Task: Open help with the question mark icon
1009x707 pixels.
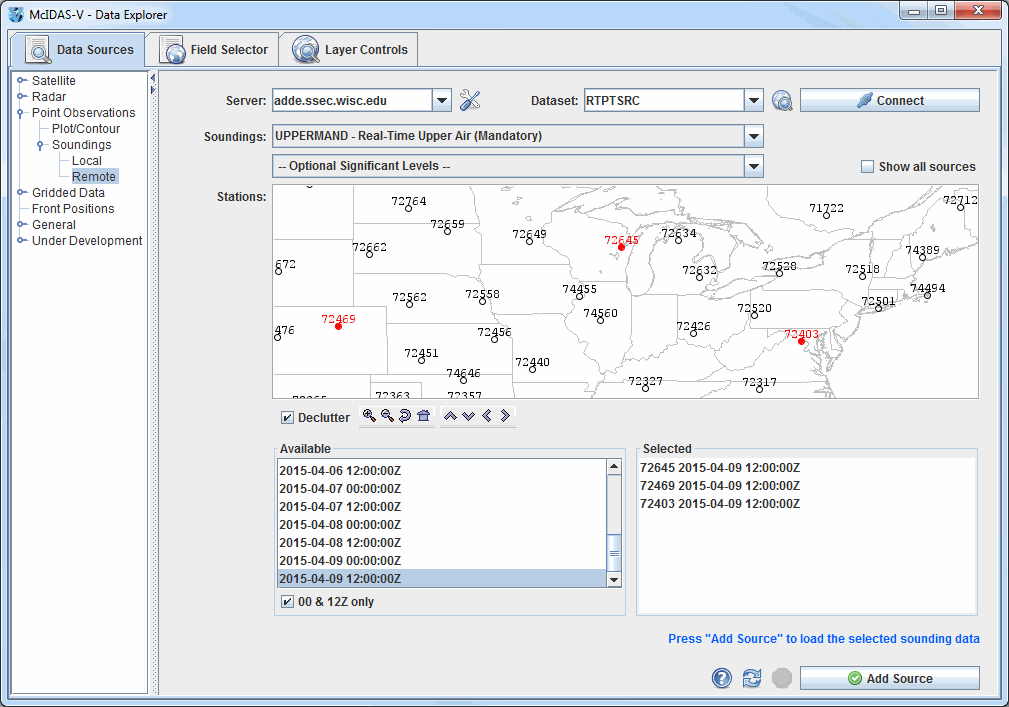Action: point(722,678)
